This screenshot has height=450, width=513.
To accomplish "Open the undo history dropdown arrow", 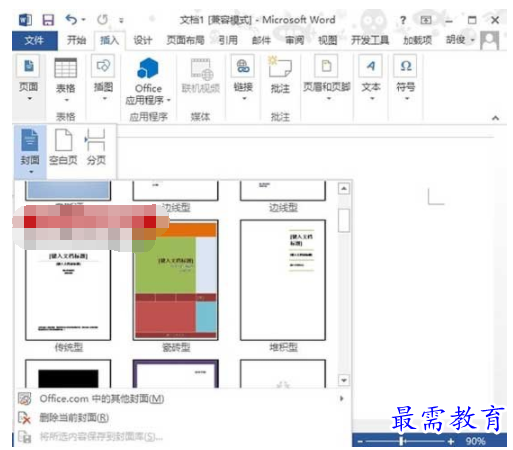I will [x=83, y=20].
